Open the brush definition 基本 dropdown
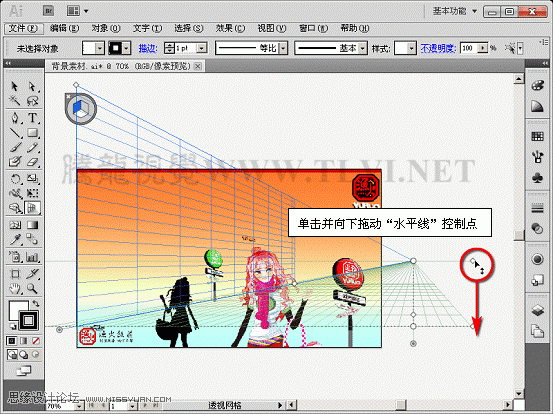This screenshot has width=553, height=414. [x=363, y=48]
